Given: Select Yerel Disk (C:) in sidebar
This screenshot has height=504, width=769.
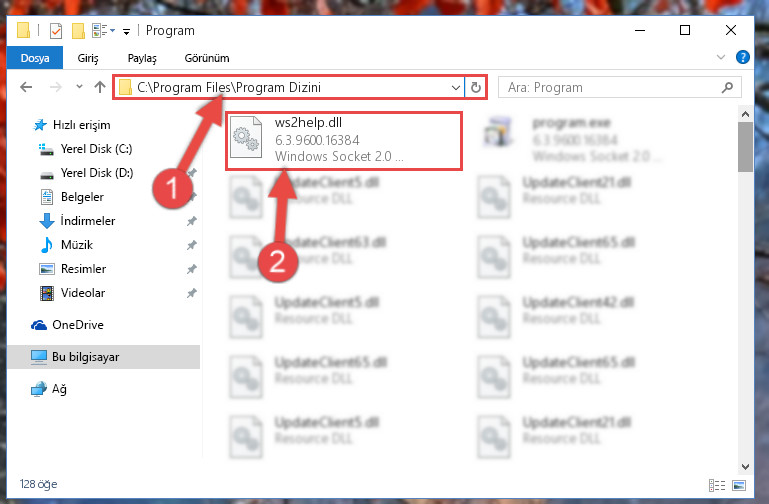Looking at the screenshot, I should pos(96,149).
